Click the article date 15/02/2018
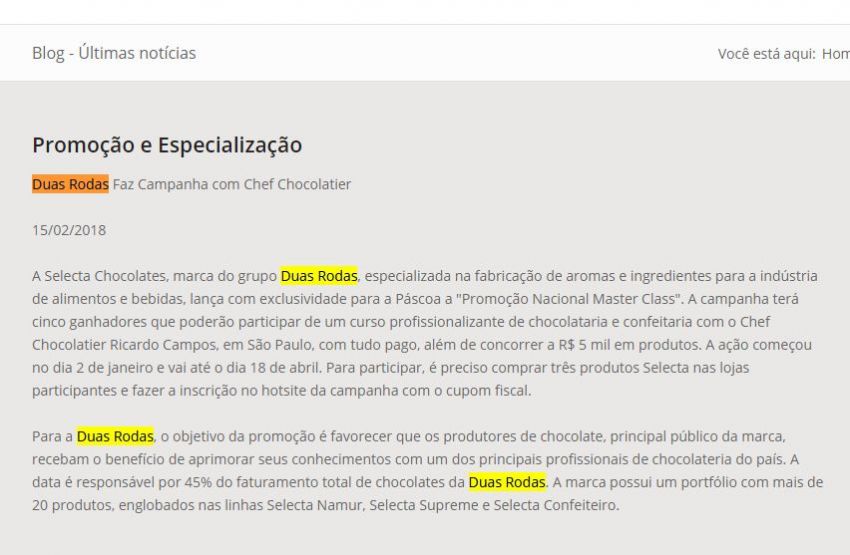This screenshot has height=555, width=850. click(69, 230)
